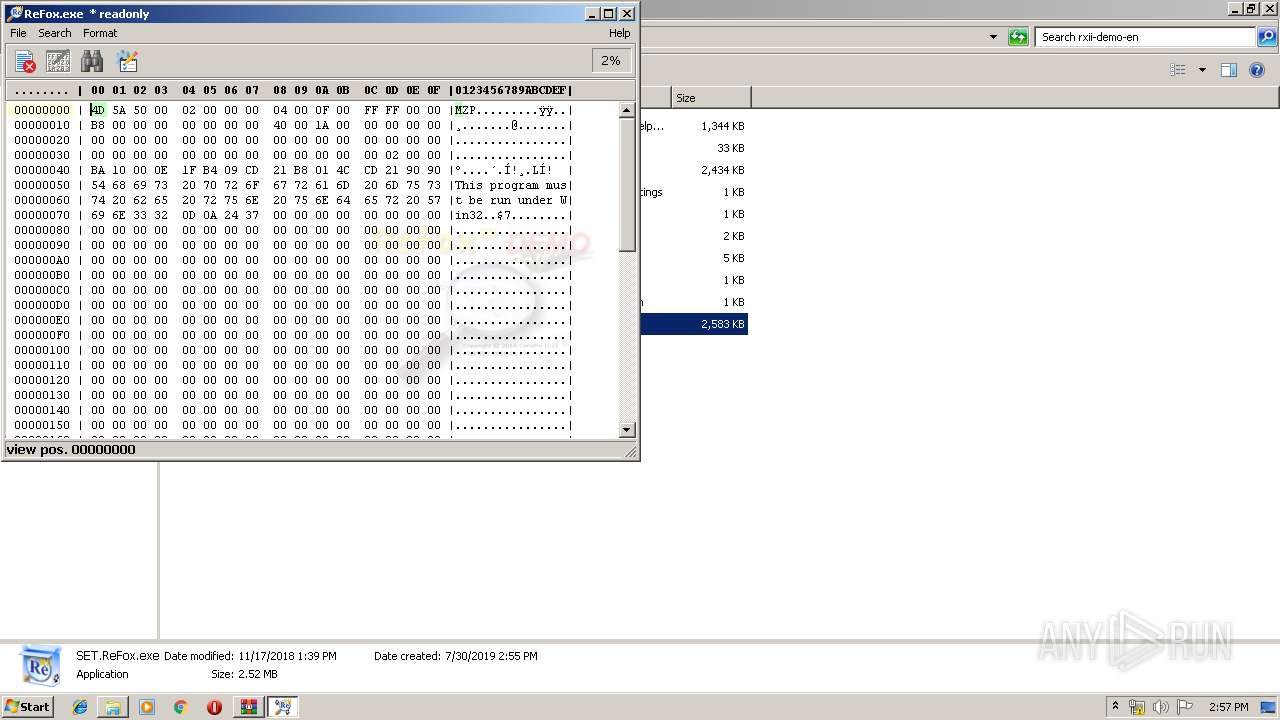Click the network tray icon

click(1137, 707)
